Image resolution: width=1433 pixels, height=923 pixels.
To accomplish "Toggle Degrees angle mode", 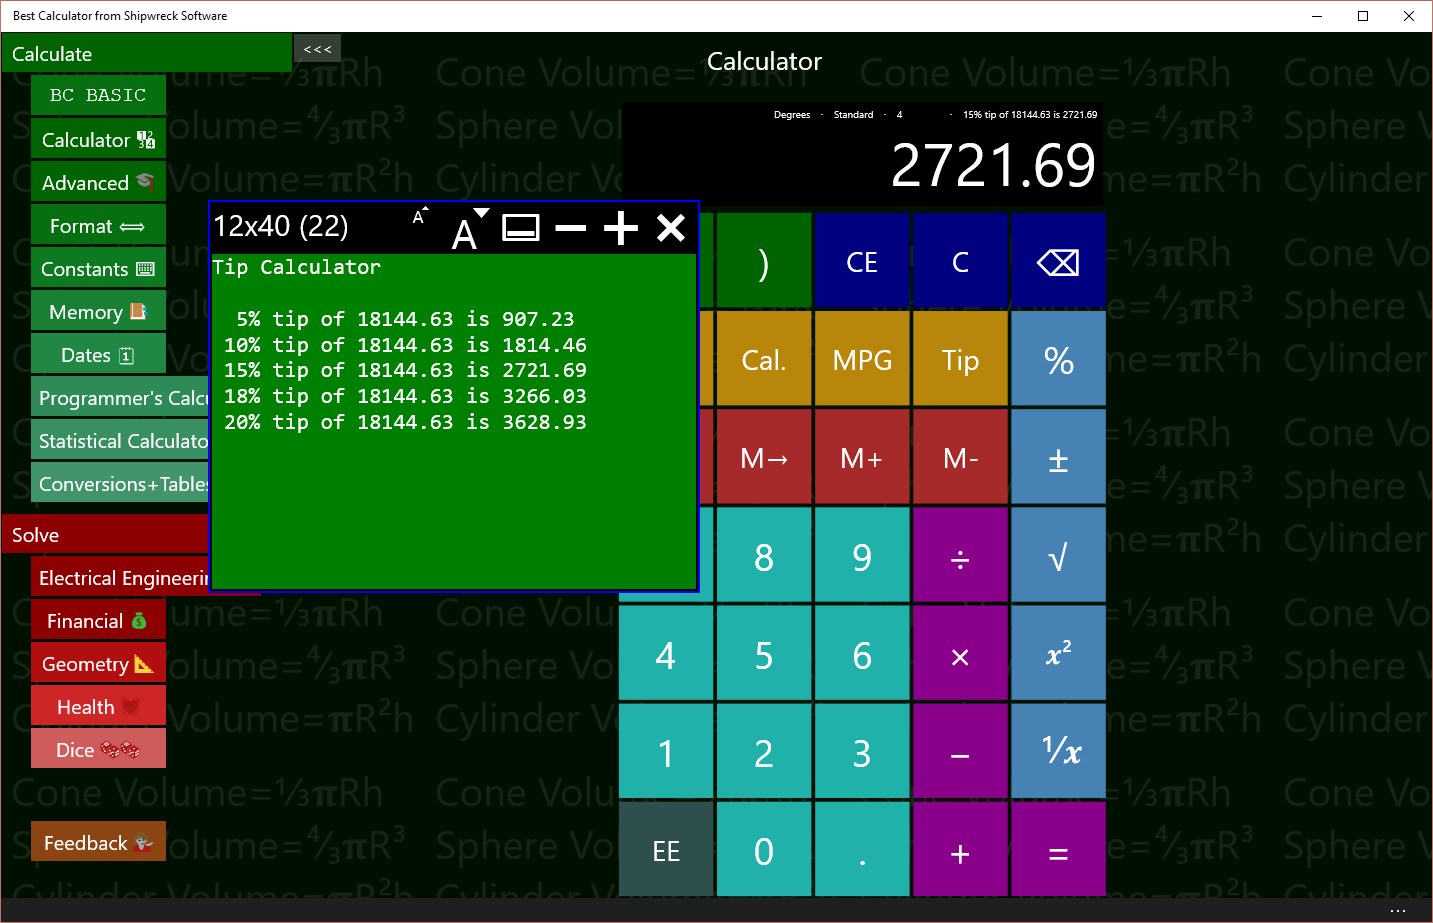I will (791, 114).
